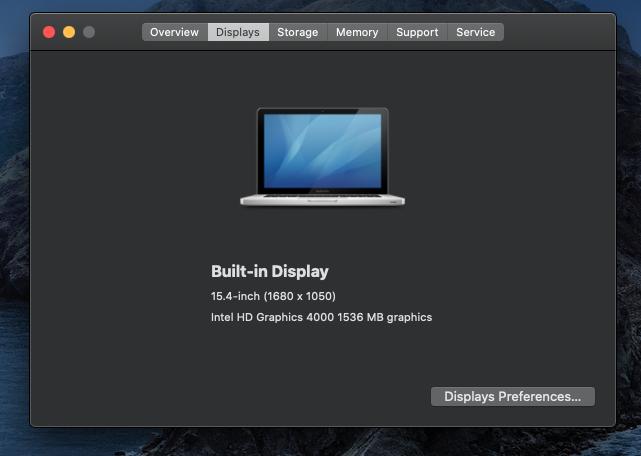Click the Displays Preferences button
This screenshot has width=641, height=456.
click(x=513, y=397)
